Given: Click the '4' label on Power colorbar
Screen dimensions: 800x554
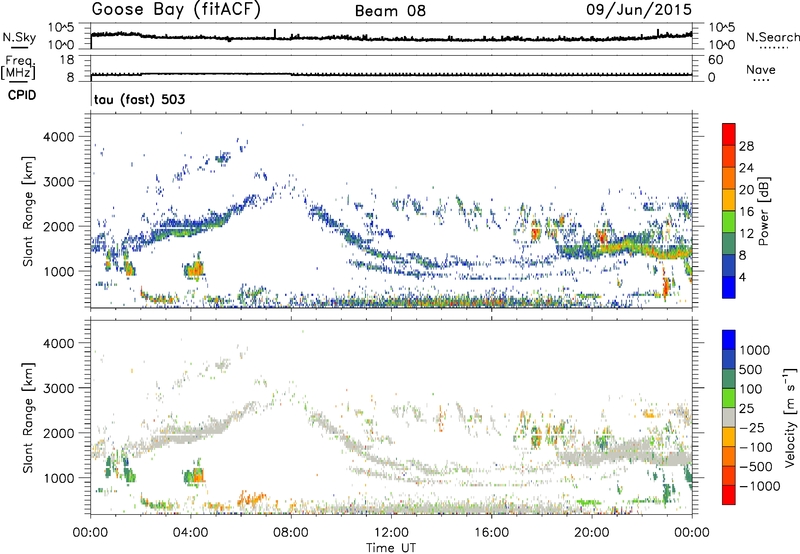Looking at the screenshot, I should [742, 277].
